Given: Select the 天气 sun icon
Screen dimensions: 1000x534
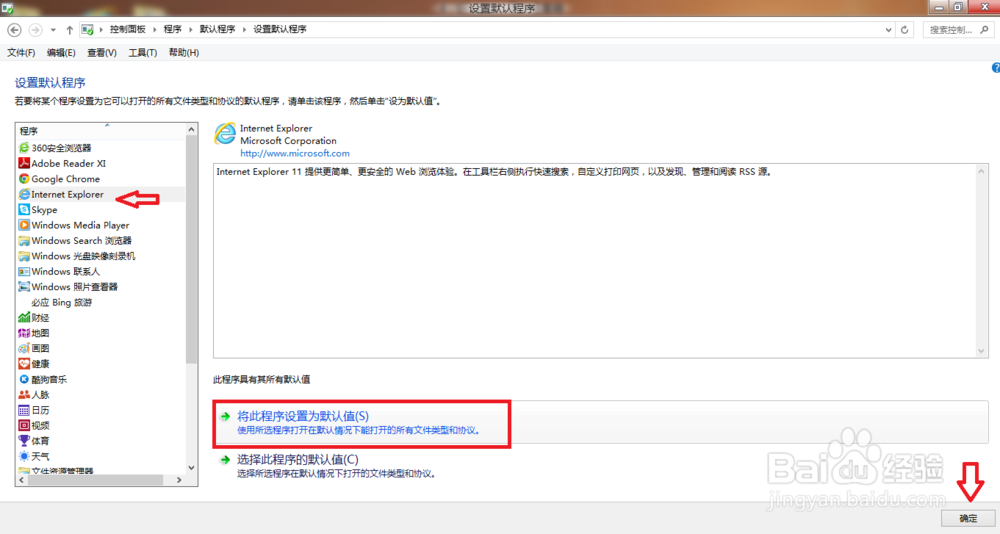Looking at the screenshot, I should pyautogui.click(x=24, y=456).
